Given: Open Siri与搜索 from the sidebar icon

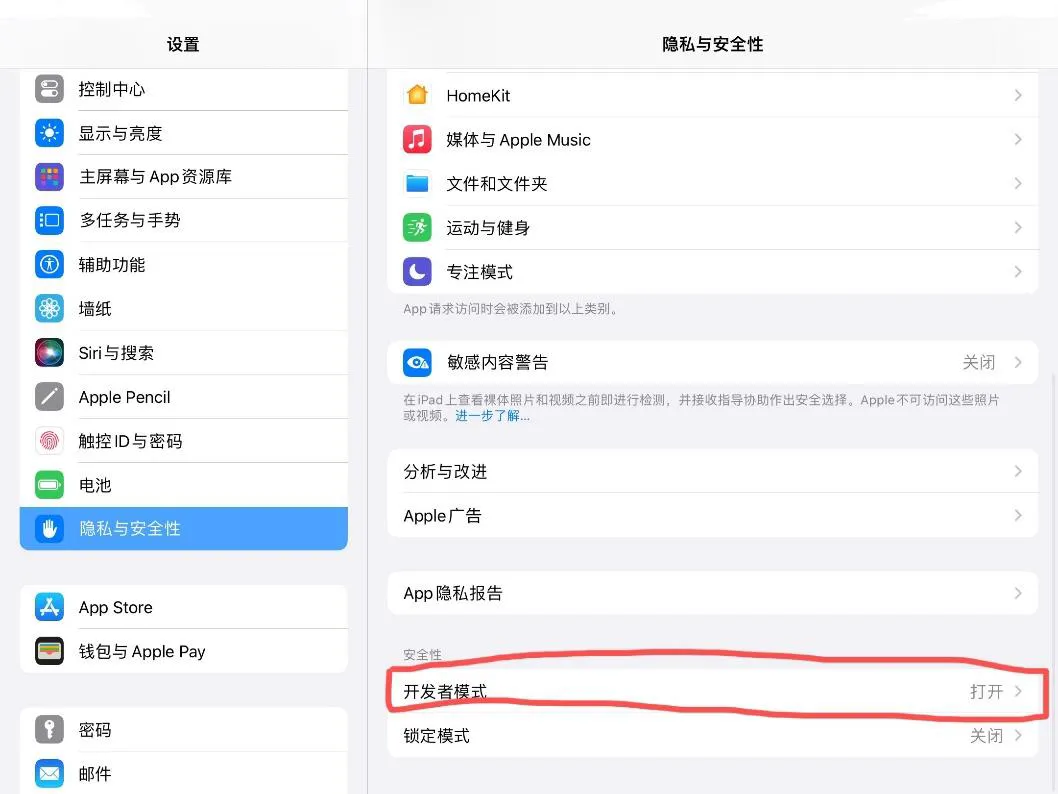Looking at the screenshot, I should click(x=49, y=352).
